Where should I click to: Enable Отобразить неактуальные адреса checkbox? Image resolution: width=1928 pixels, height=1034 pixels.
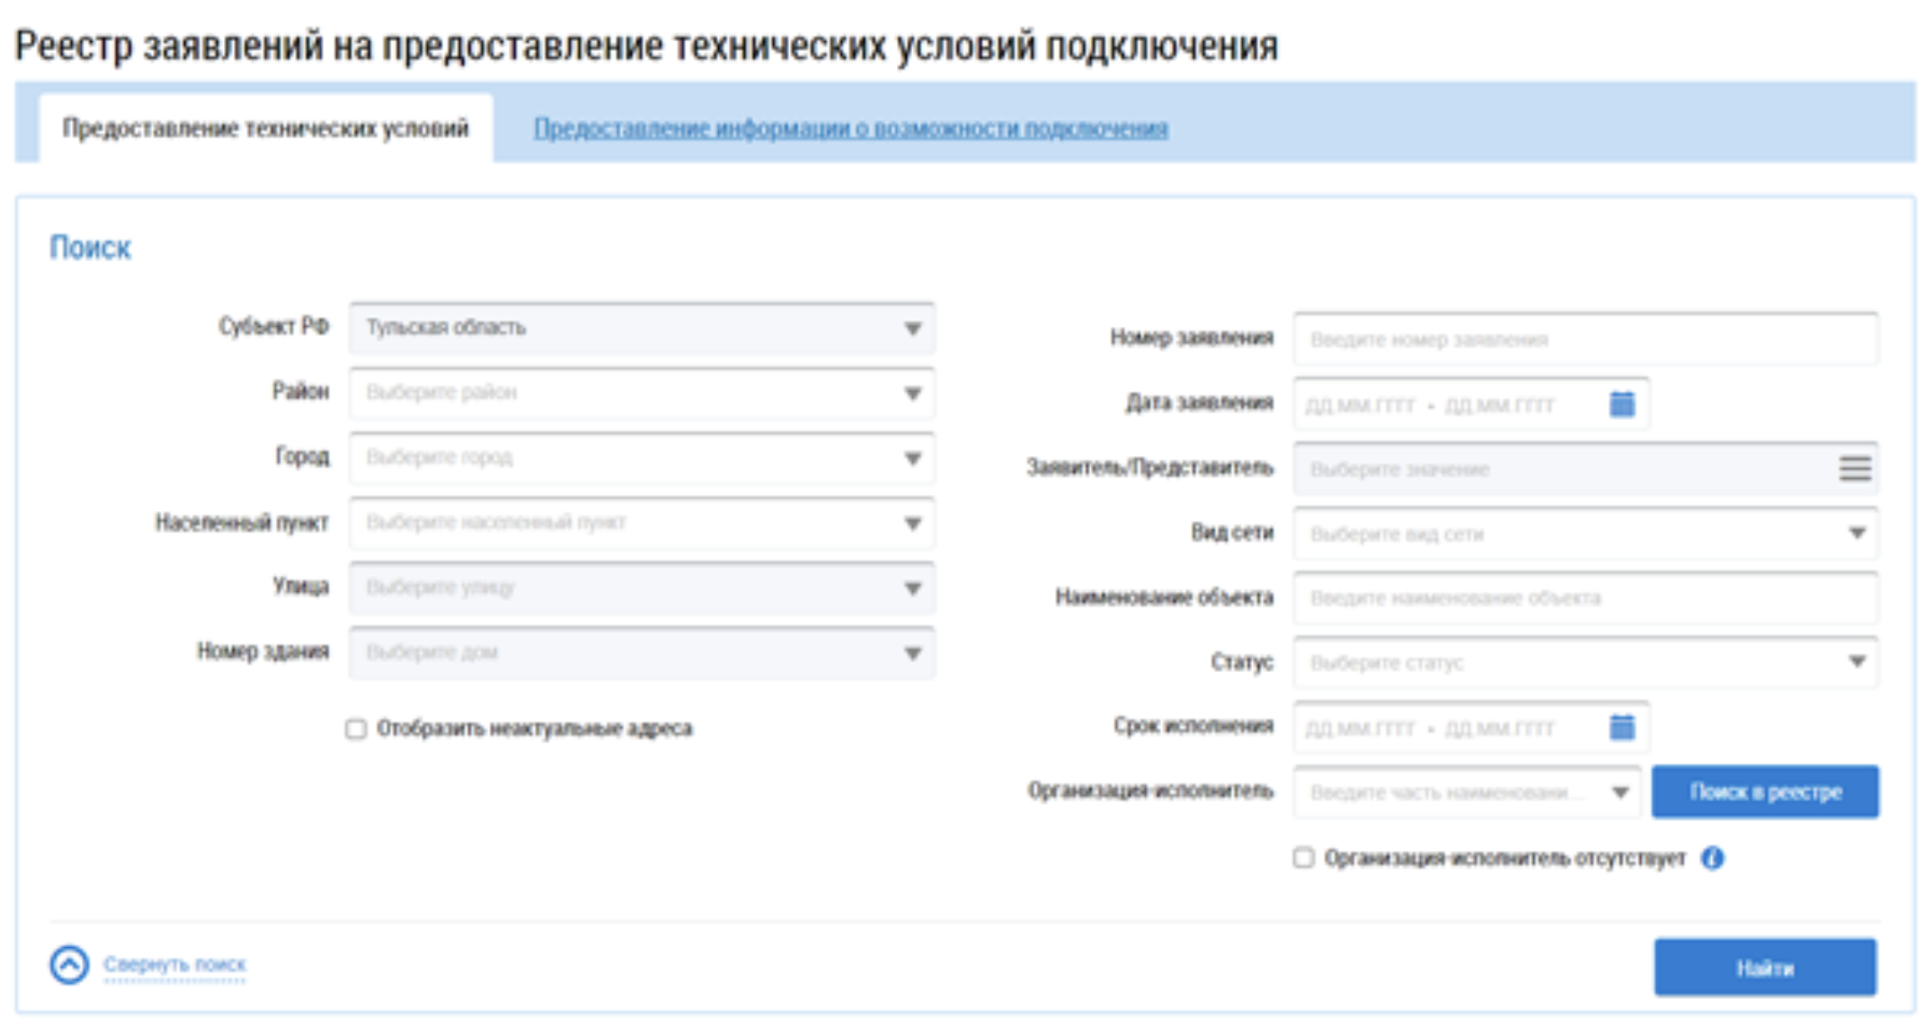(x=356, y=729)
